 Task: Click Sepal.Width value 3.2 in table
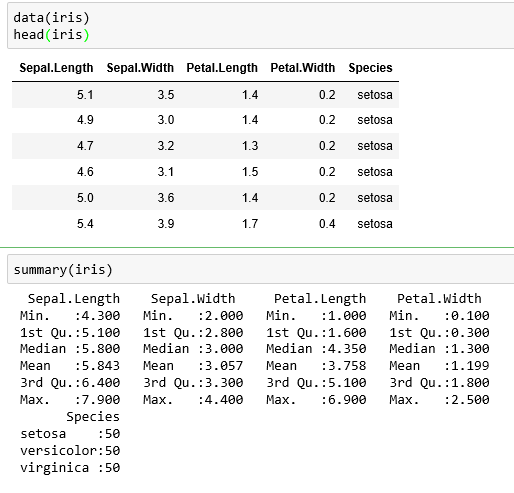[166, 146]
